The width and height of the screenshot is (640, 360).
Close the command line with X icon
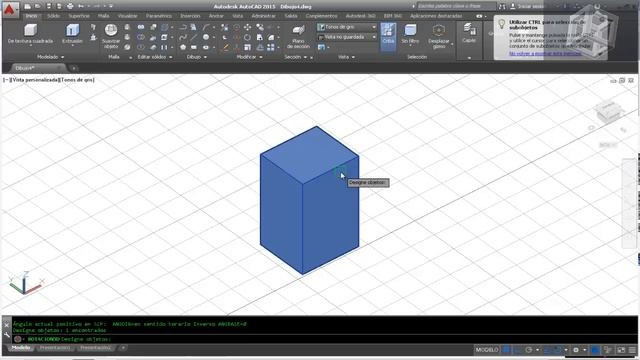tap(7, 325)
